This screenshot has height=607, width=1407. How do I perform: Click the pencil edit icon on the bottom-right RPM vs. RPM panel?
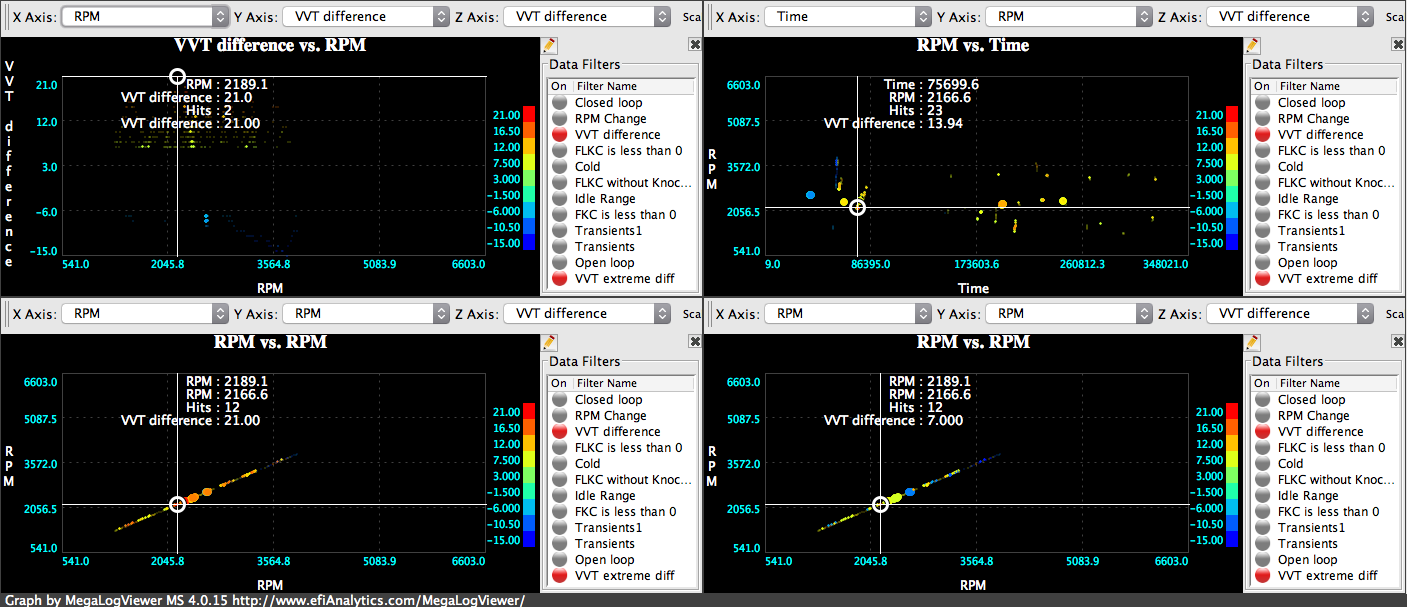click(1251, 341)
